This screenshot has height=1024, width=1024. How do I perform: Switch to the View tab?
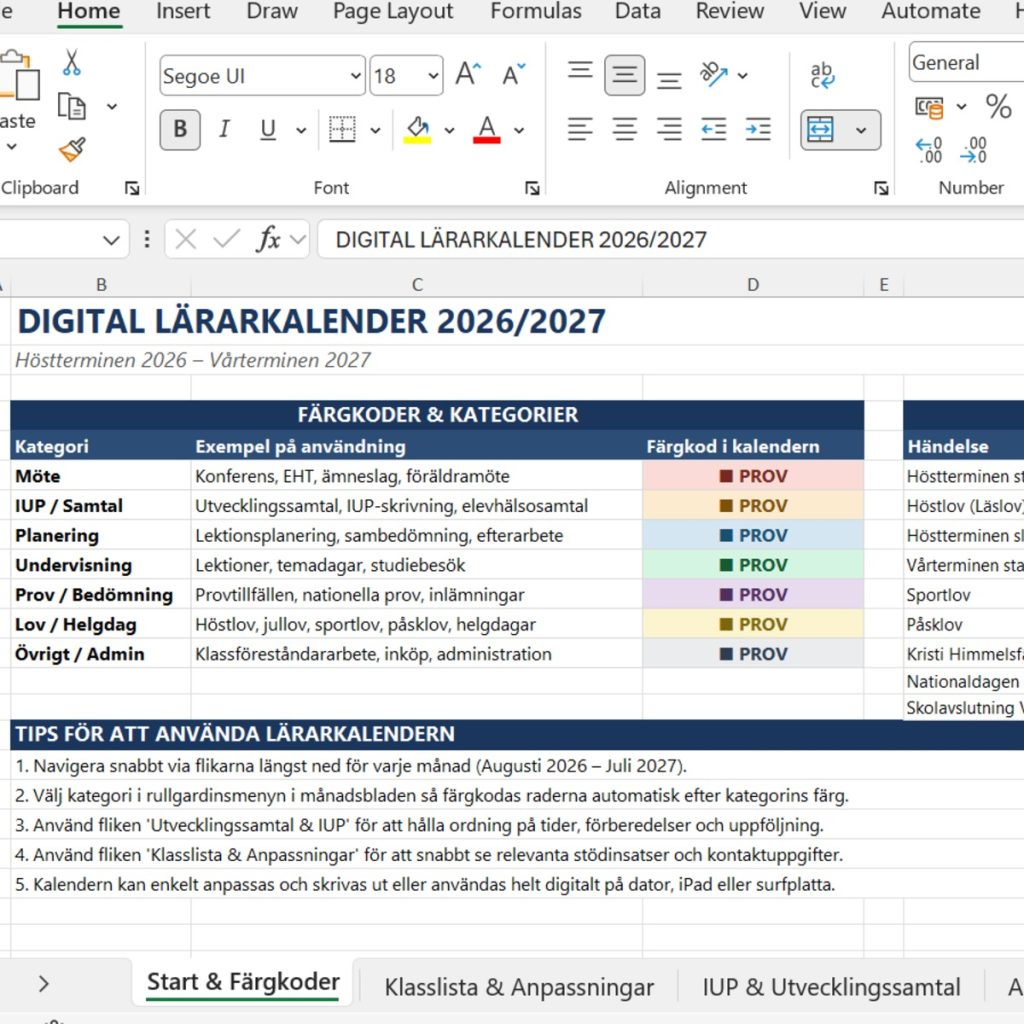click(823, 11)
